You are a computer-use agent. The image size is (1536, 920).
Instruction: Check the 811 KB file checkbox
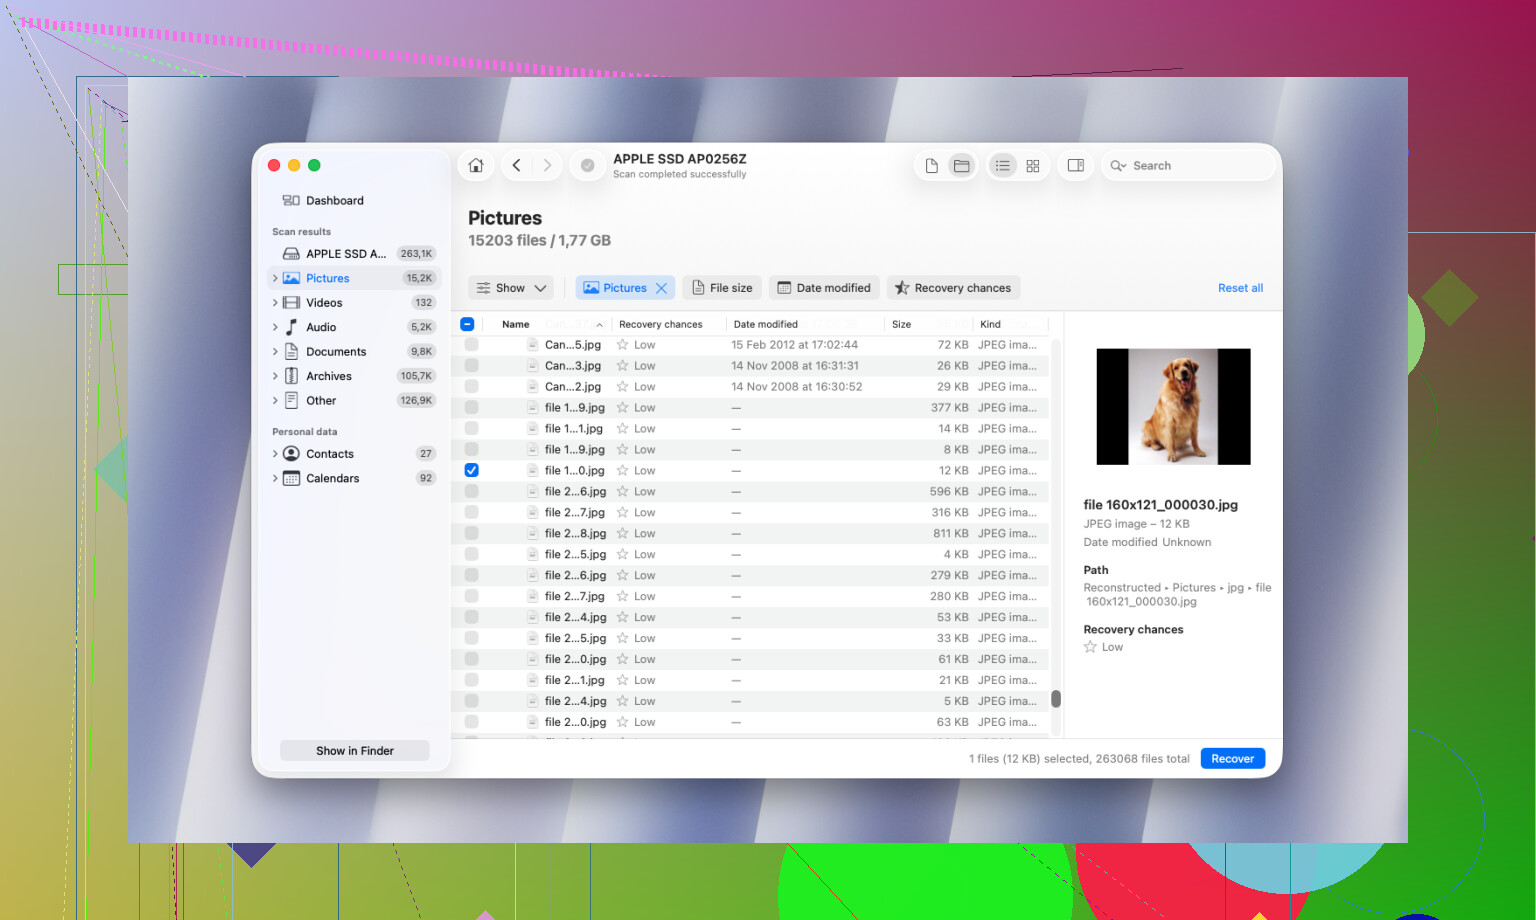point(471,534)
